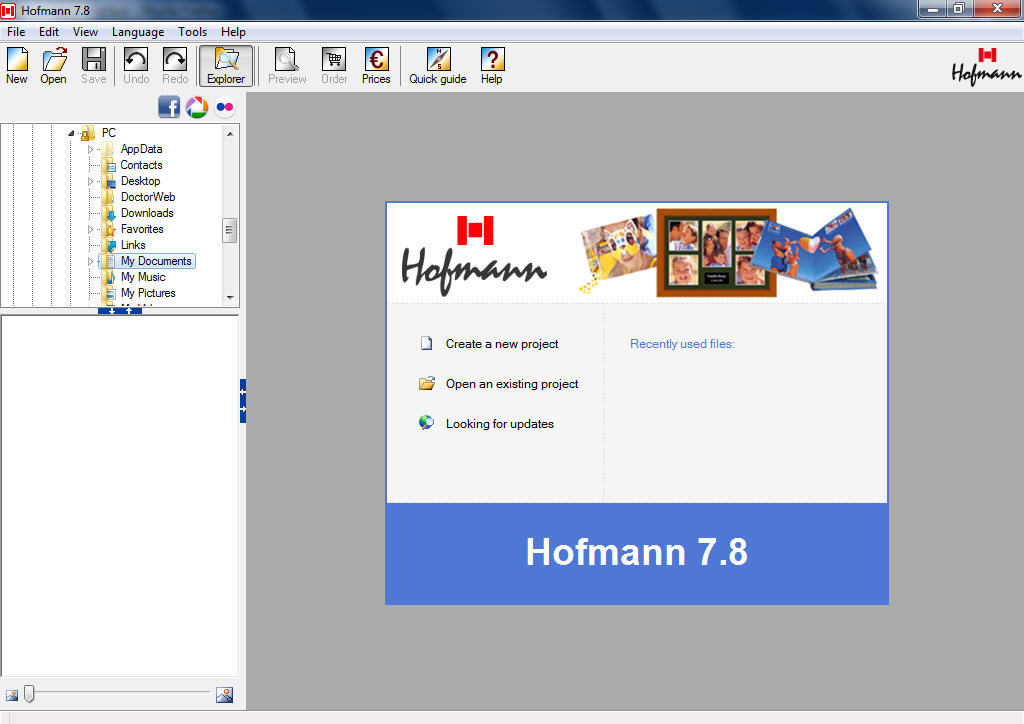Screen dimensions: 1024x724
Task: Click the Picasa import icon
Action: (196, 106)
